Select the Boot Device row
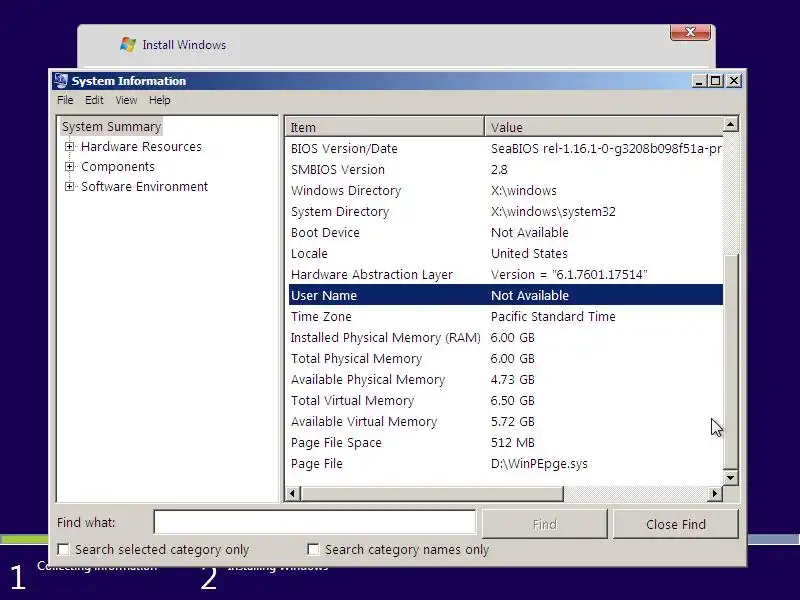Viewport: 800px width, 600px height. click(506, 232)
